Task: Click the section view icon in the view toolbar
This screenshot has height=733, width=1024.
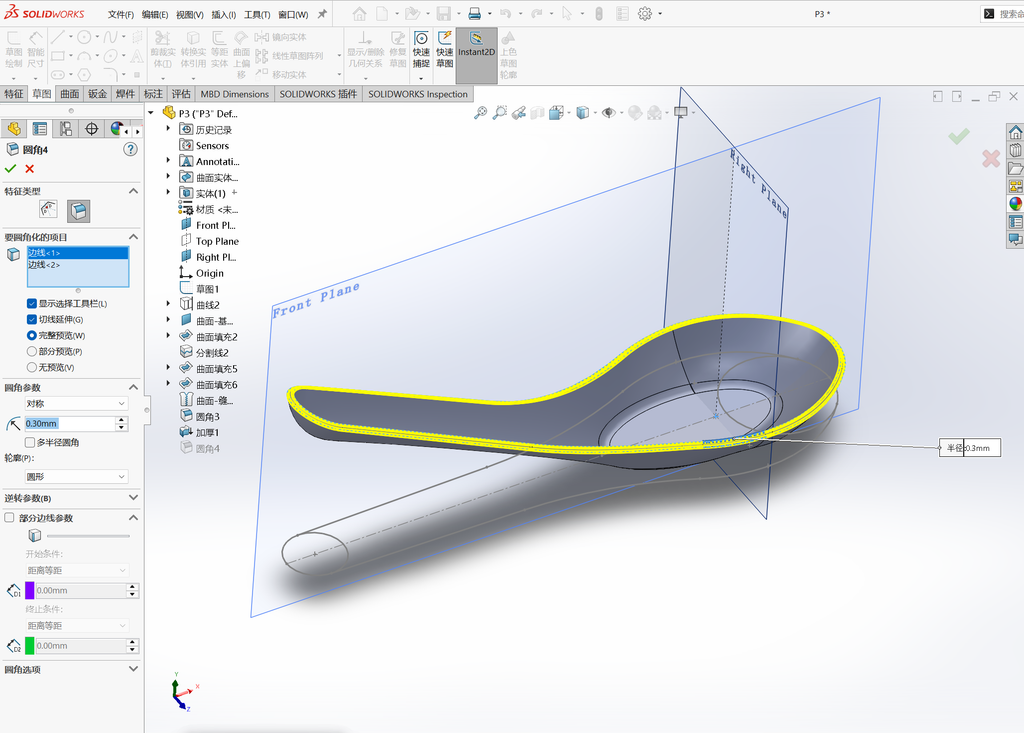Action: pyautogui.click(x=537, y=113)
